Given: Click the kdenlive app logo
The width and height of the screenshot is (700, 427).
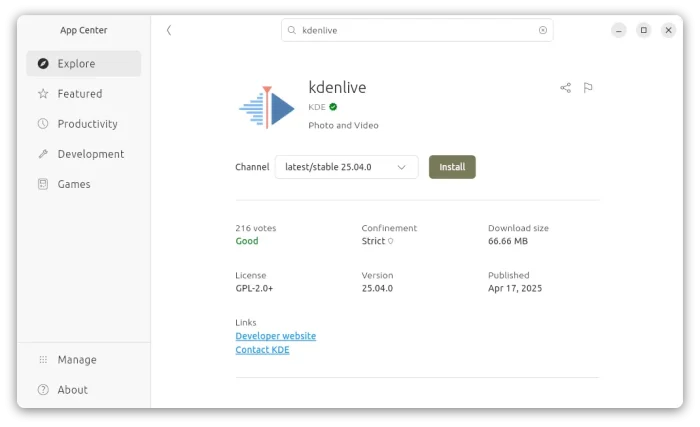Looking at the screenshot, I should click(x=267, y=107).
